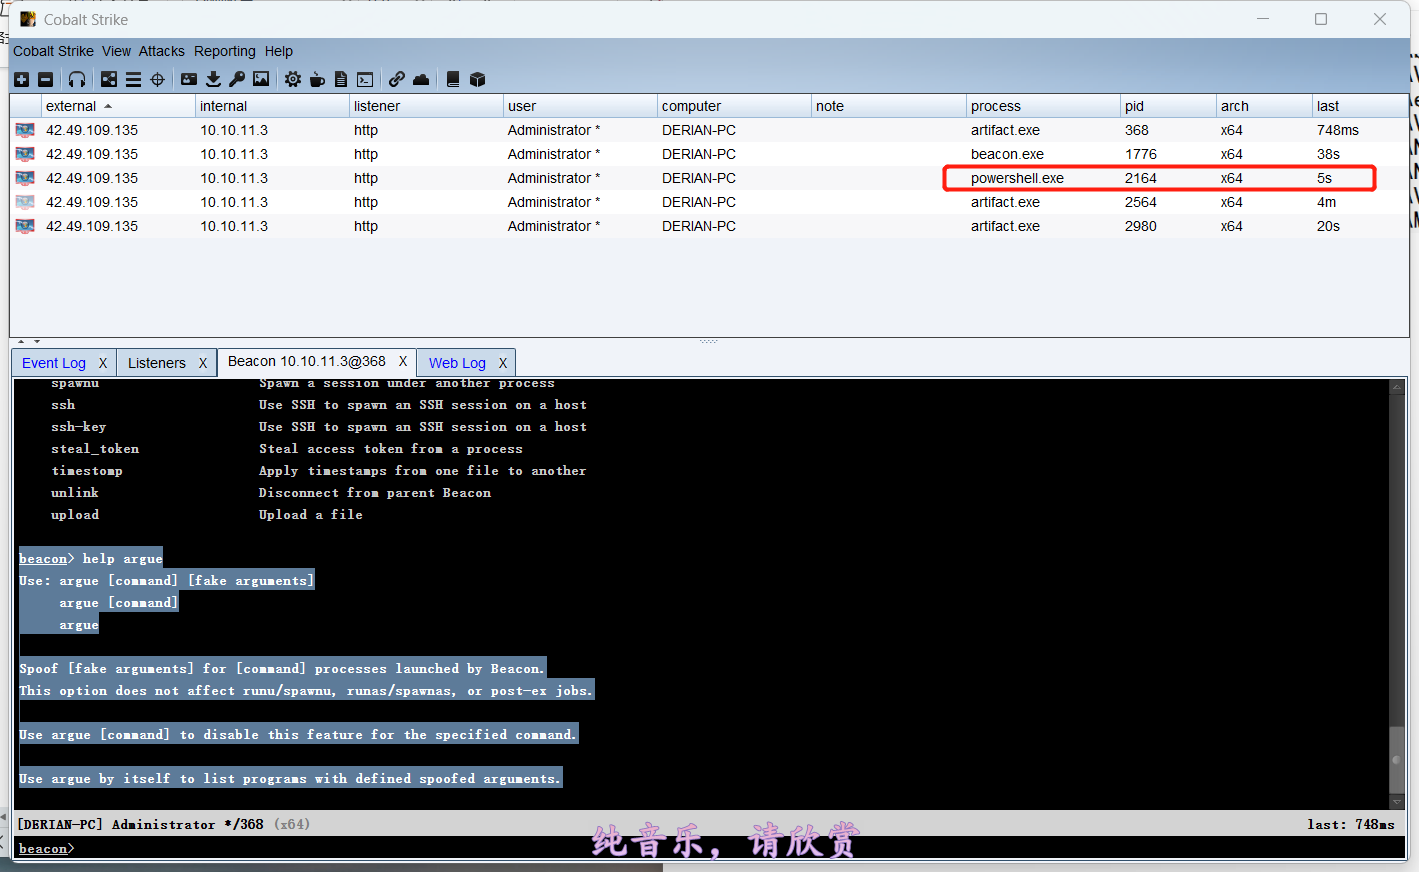Screen dimensions: 1419x872
Task: Click the session icon of the PID 2980 row
Action: (x=25, y=226)
